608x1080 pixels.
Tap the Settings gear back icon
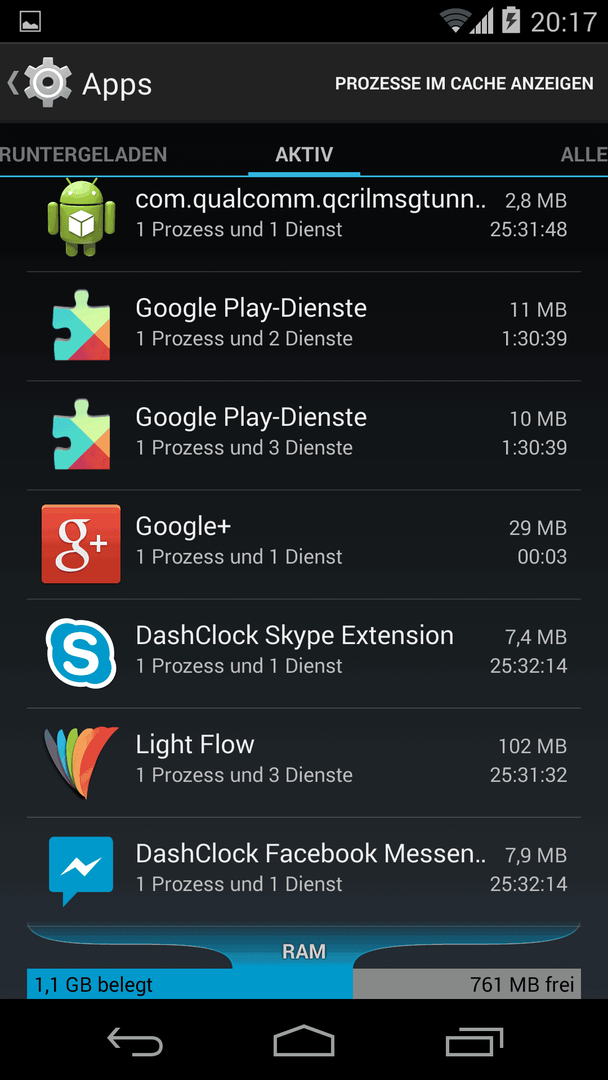click(40, 83)
